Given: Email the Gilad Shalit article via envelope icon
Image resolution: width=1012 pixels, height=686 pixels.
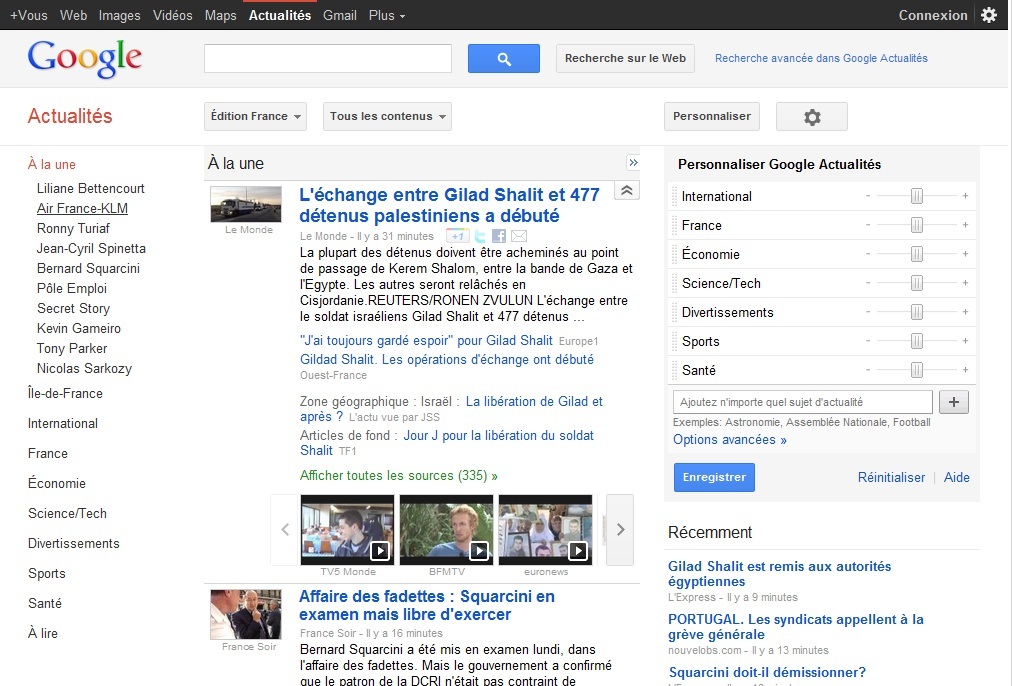Looking at the screenshot, I should [519, 236].
